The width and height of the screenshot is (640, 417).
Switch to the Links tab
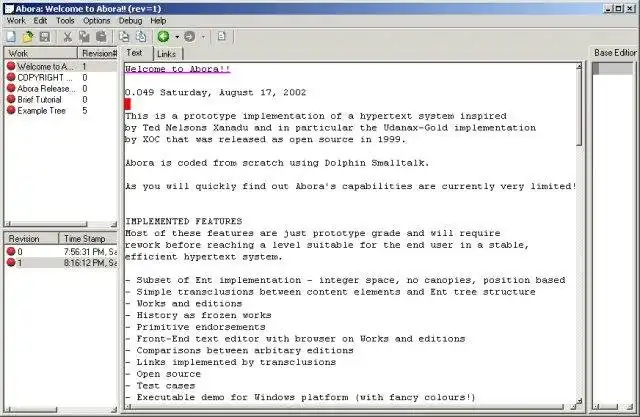tap(167, 54)
